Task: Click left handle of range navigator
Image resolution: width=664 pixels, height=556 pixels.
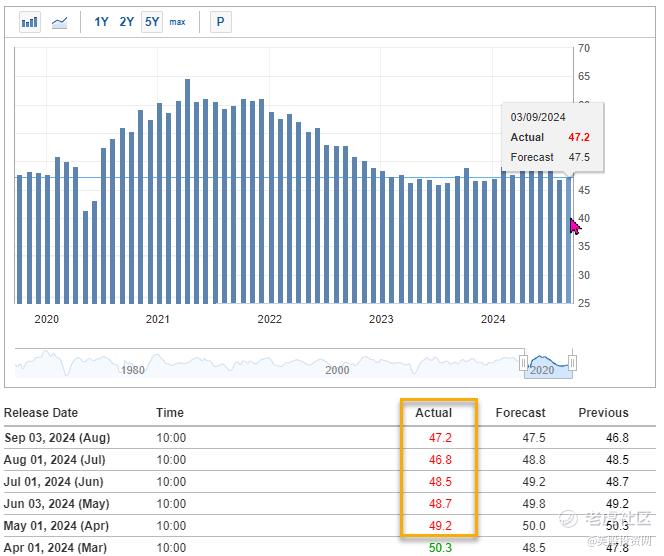Action: [x=523, y=361]
